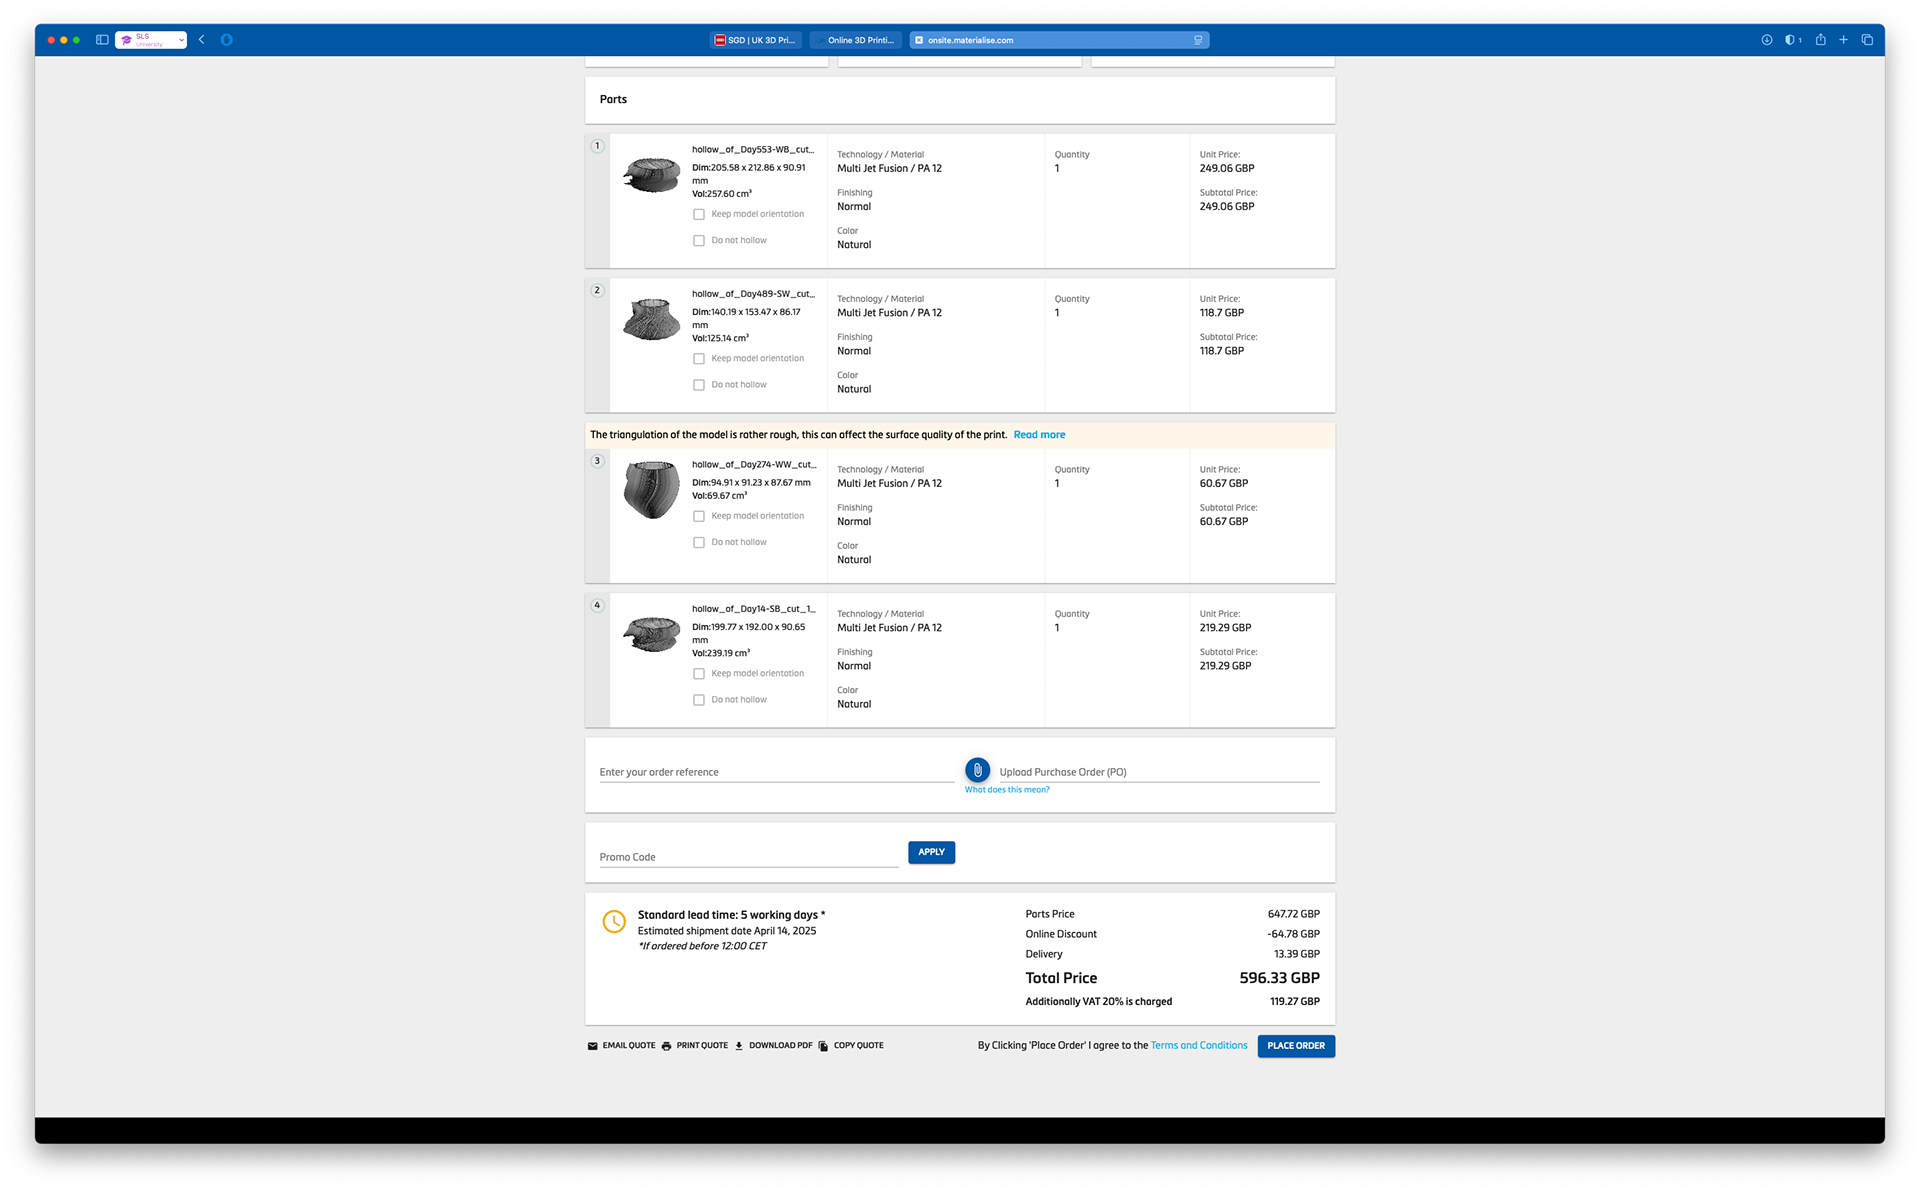
Task: Click the Print Quote printer icon
Action: (x=666, y=1046)
